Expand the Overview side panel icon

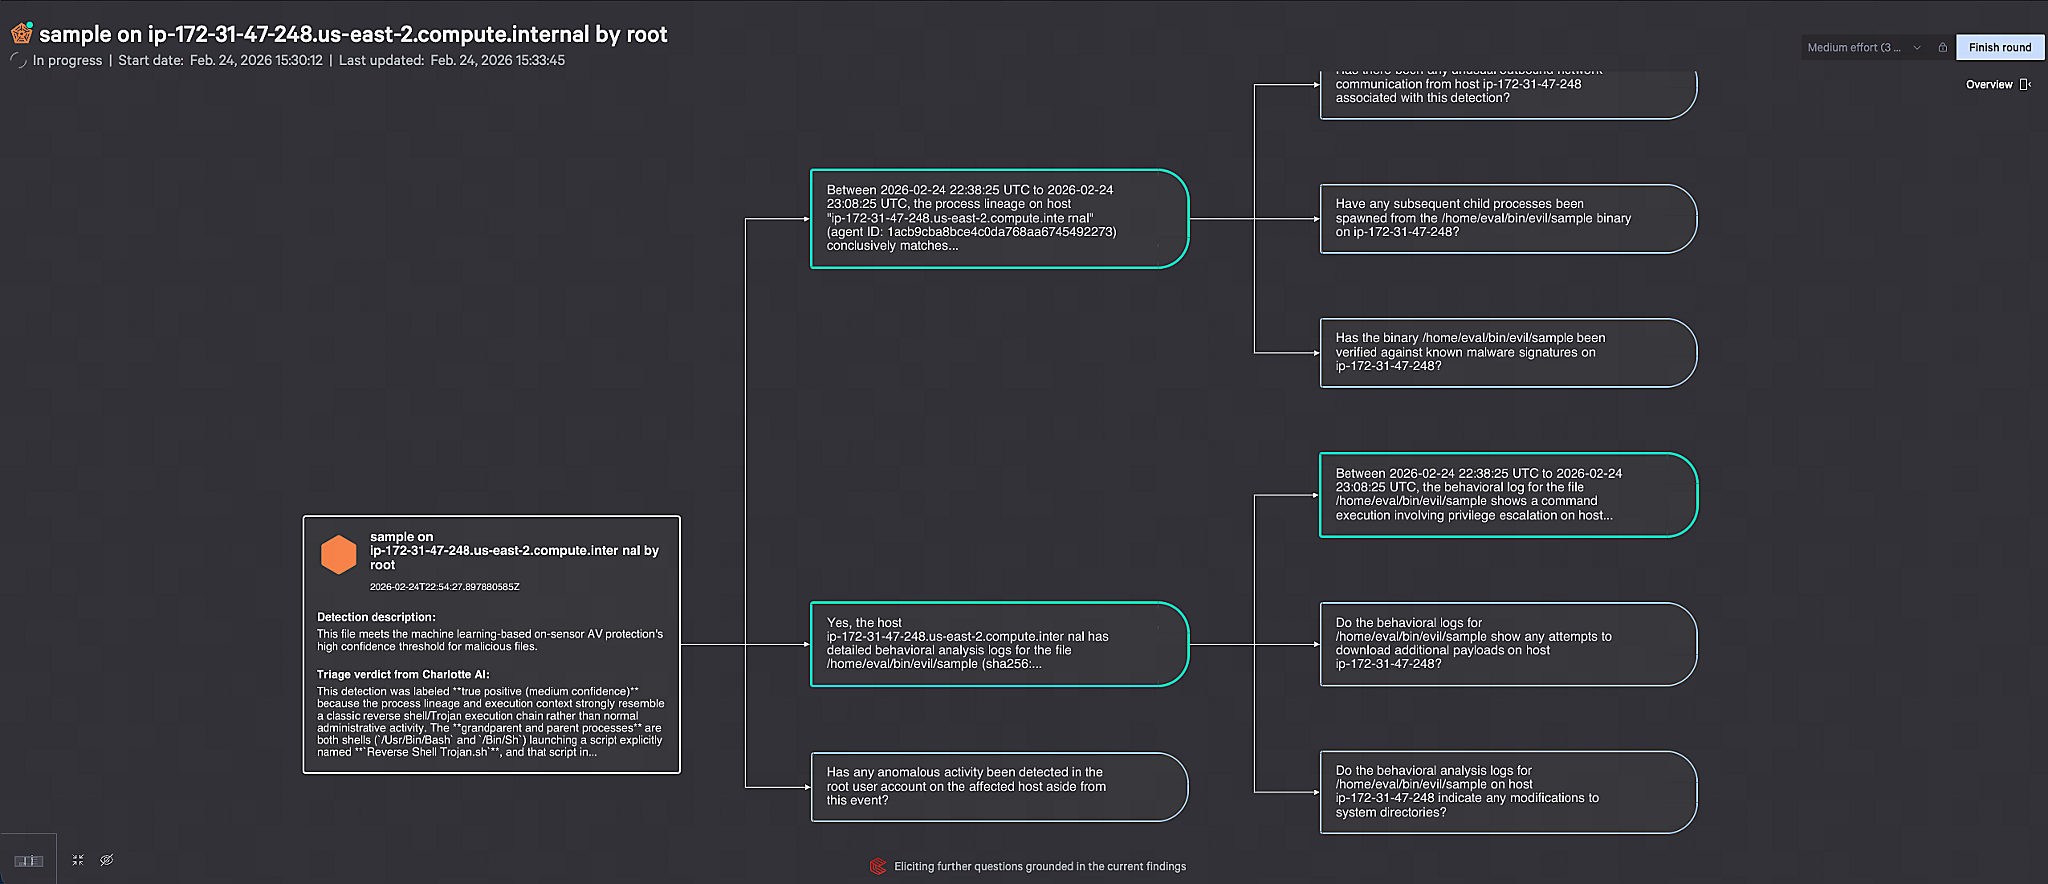(x=2025, y=85)
